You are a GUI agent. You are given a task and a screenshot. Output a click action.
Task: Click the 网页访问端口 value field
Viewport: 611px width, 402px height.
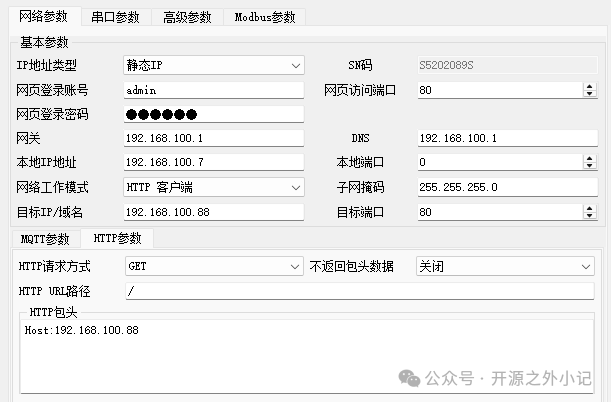click(x=500, y=90)
